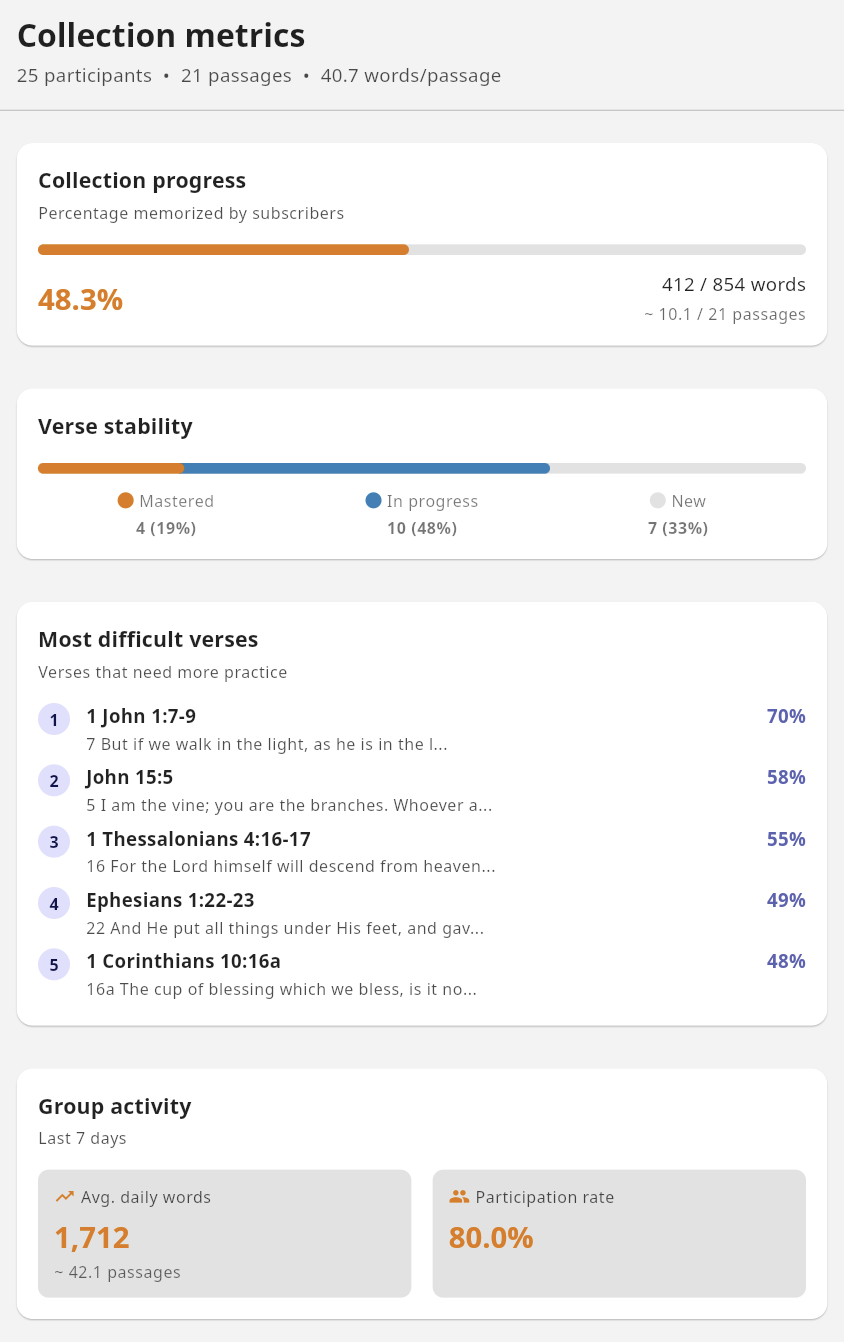Click the Avg. daily words stat card
Screen dimensions: 844x1342
pos(224,1233)
